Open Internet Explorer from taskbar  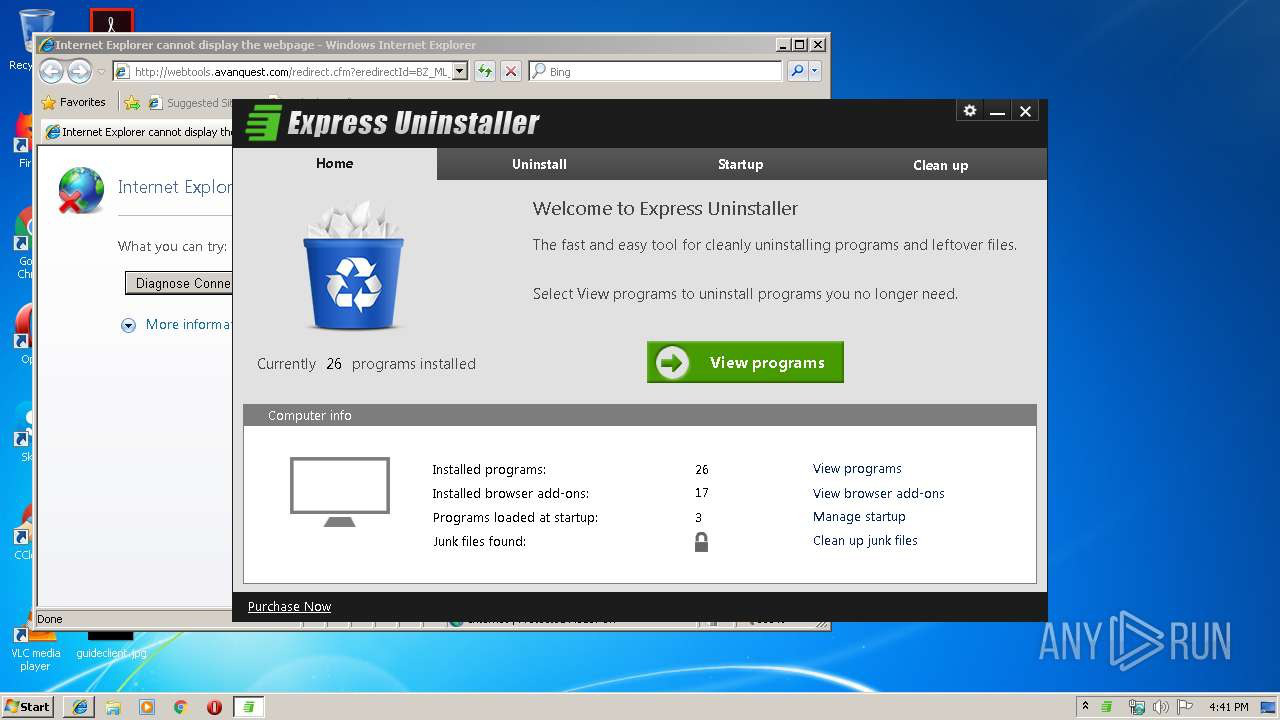click(79, 707)
